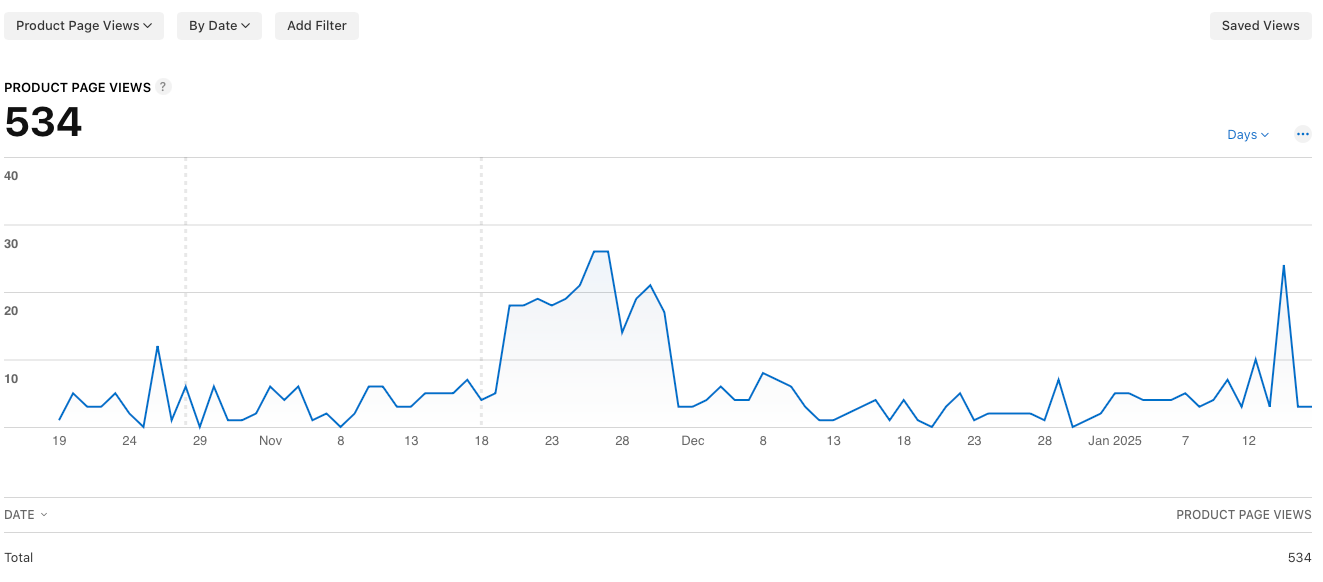The image size is (1323, 582).
Task: Click Add Filter to filter the data
Action: tap(317, 25)
